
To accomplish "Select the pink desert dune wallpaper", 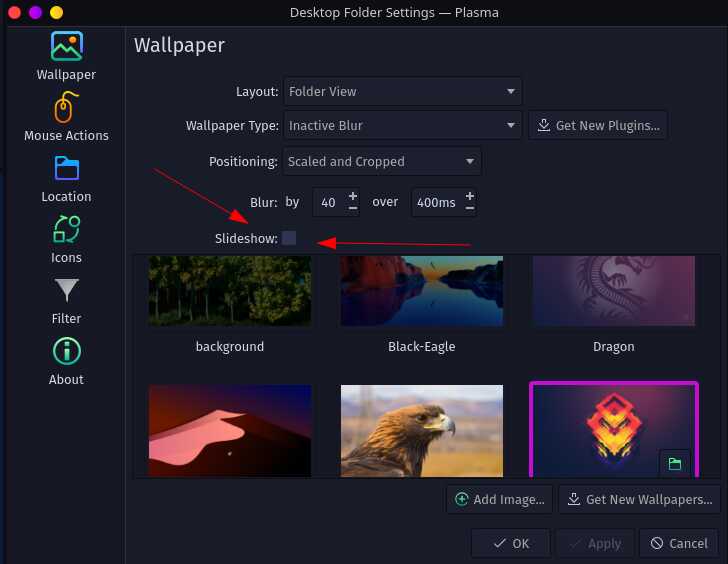I will [230, 431].
